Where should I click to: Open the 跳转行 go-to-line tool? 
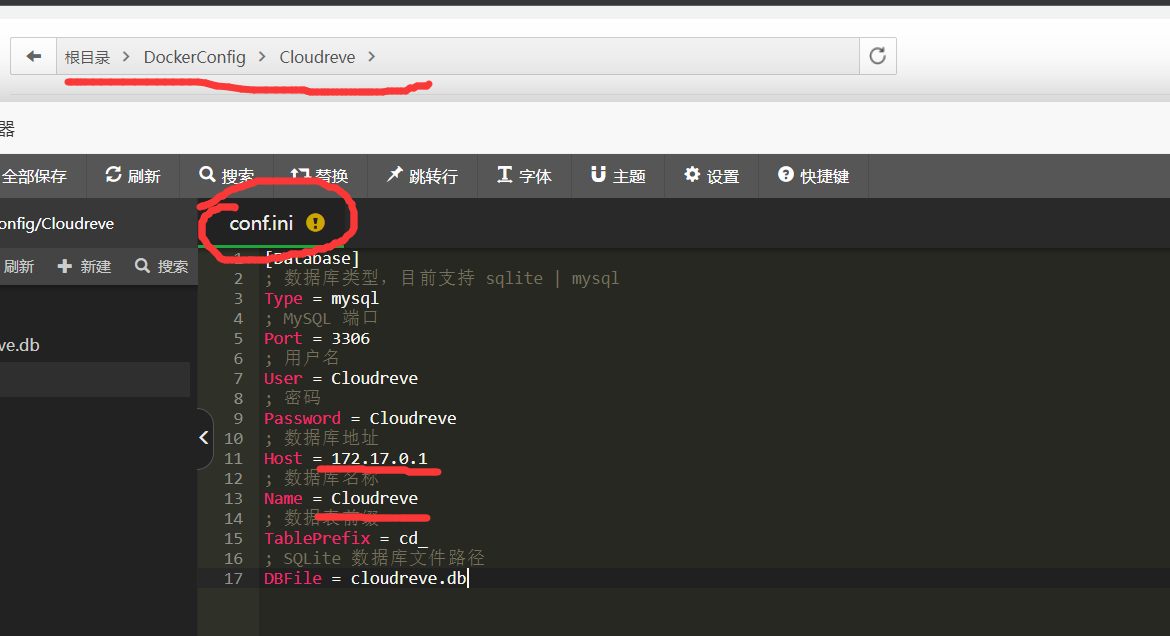pos(422,176)
